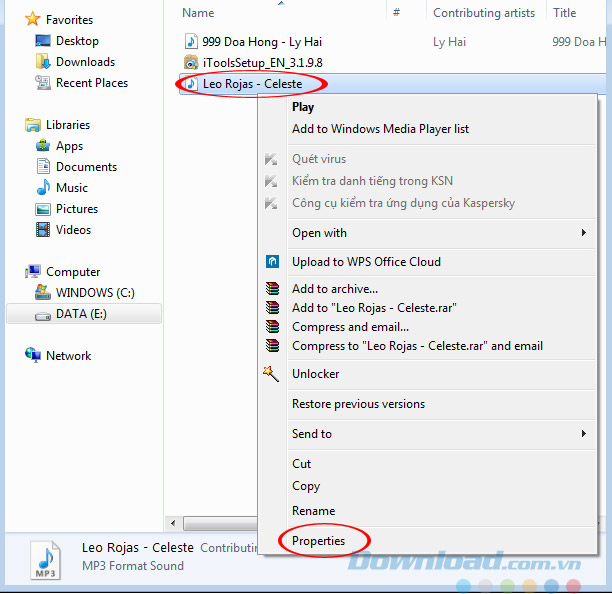
Task: Open Desktop under Favorites
Action: 77,41
